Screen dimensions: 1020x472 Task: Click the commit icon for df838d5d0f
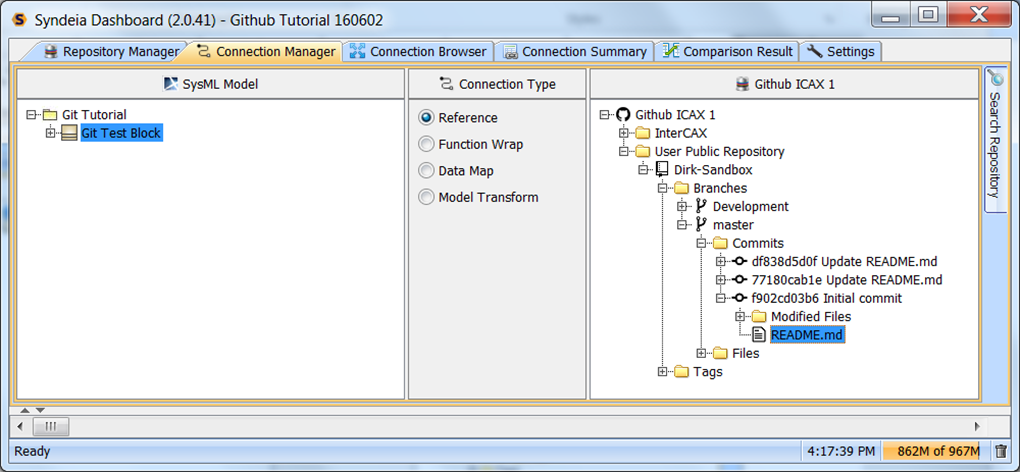click(740, 261)
